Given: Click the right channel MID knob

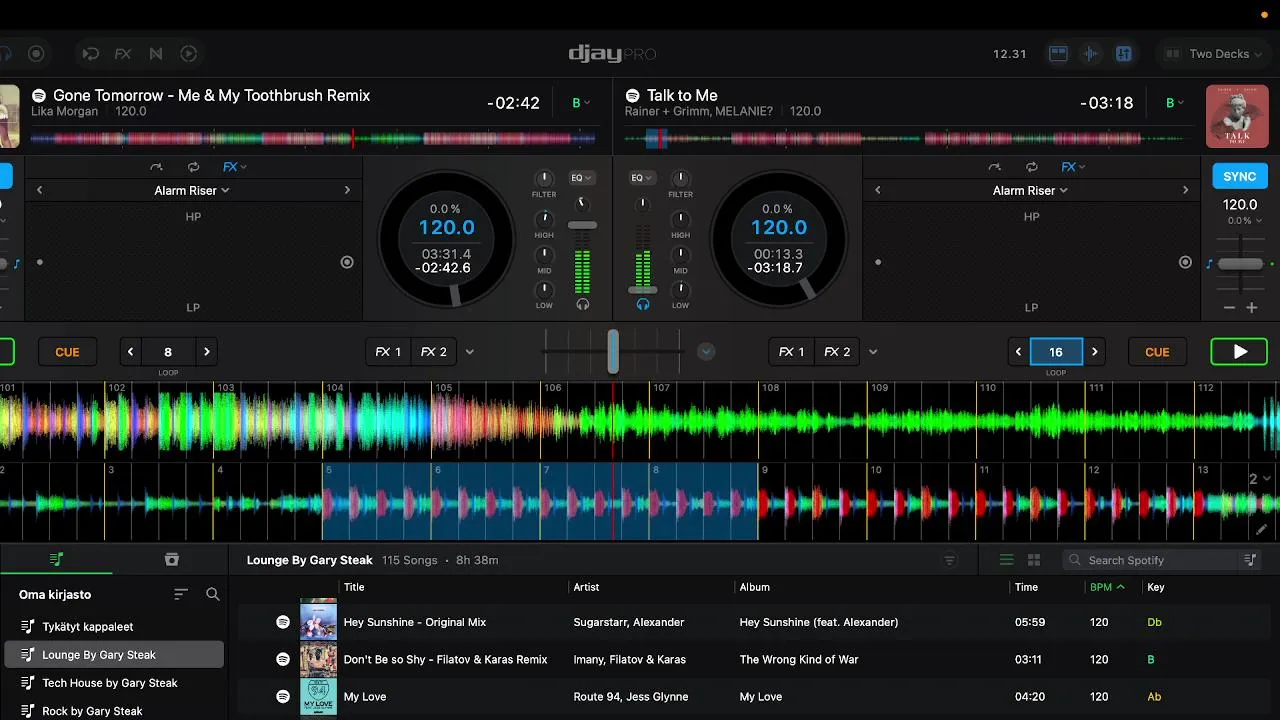Looking at the screenshot, I should 680,255.
